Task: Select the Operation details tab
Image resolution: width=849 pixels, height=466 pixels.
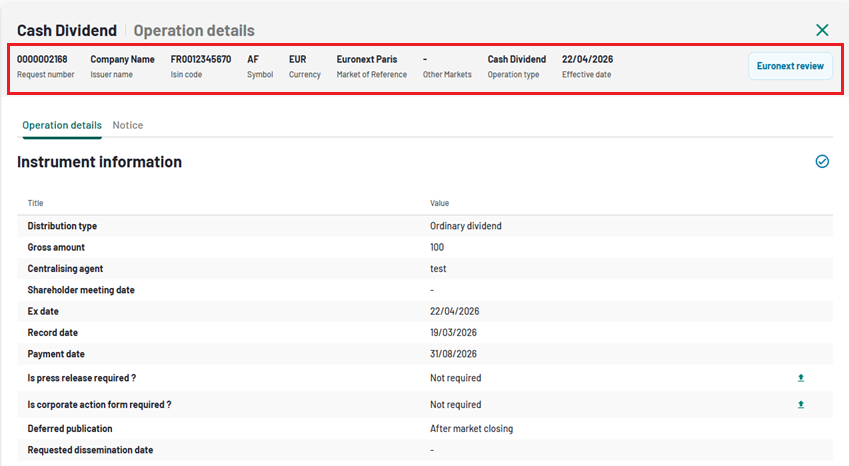Action: 62,125
